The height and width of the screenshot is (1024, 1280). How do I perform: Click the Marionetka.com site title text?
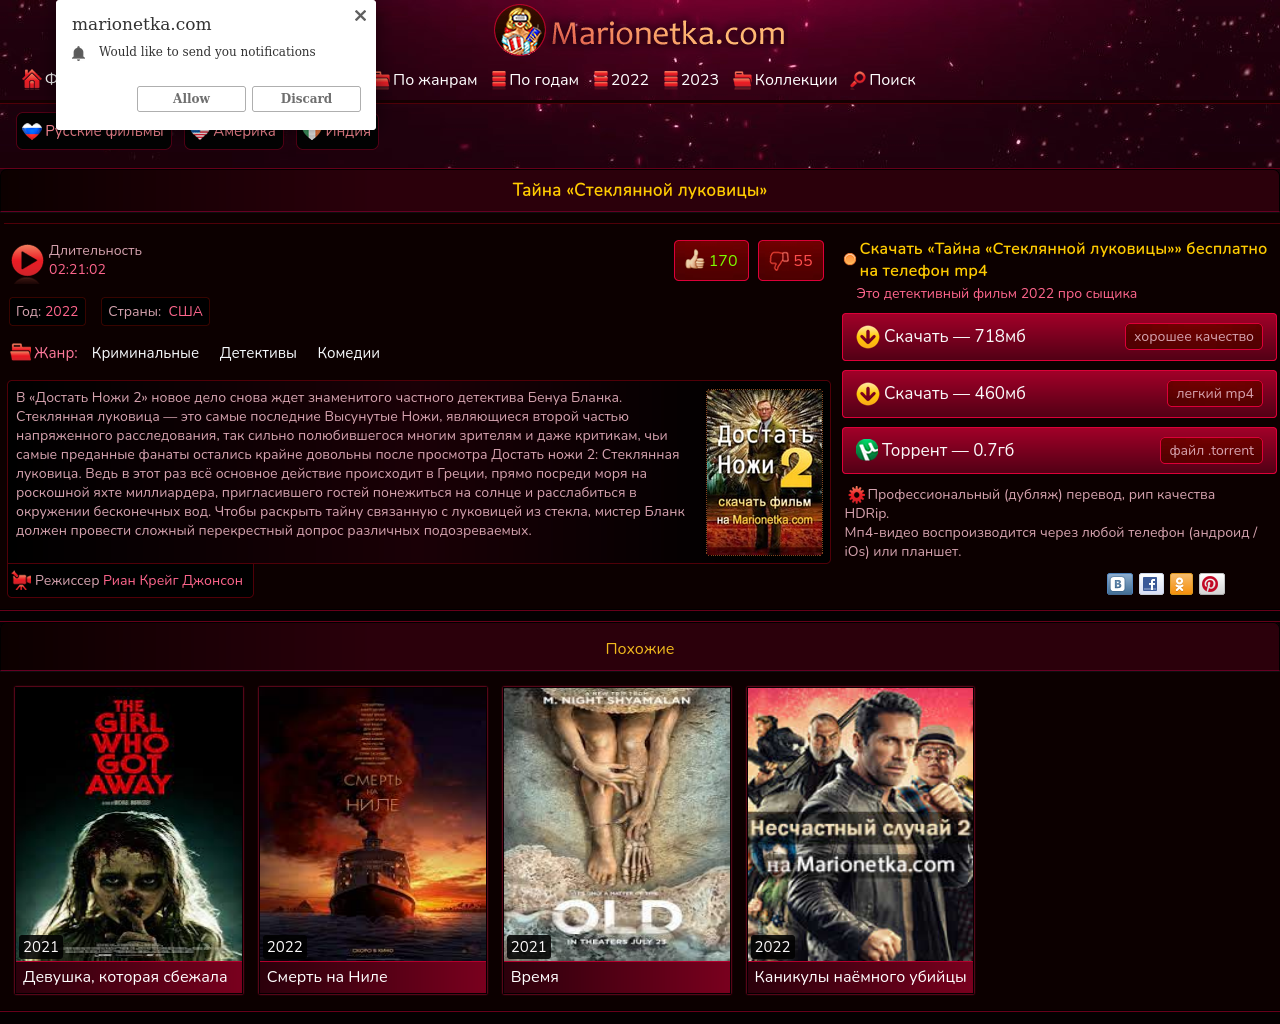[668, 33]
